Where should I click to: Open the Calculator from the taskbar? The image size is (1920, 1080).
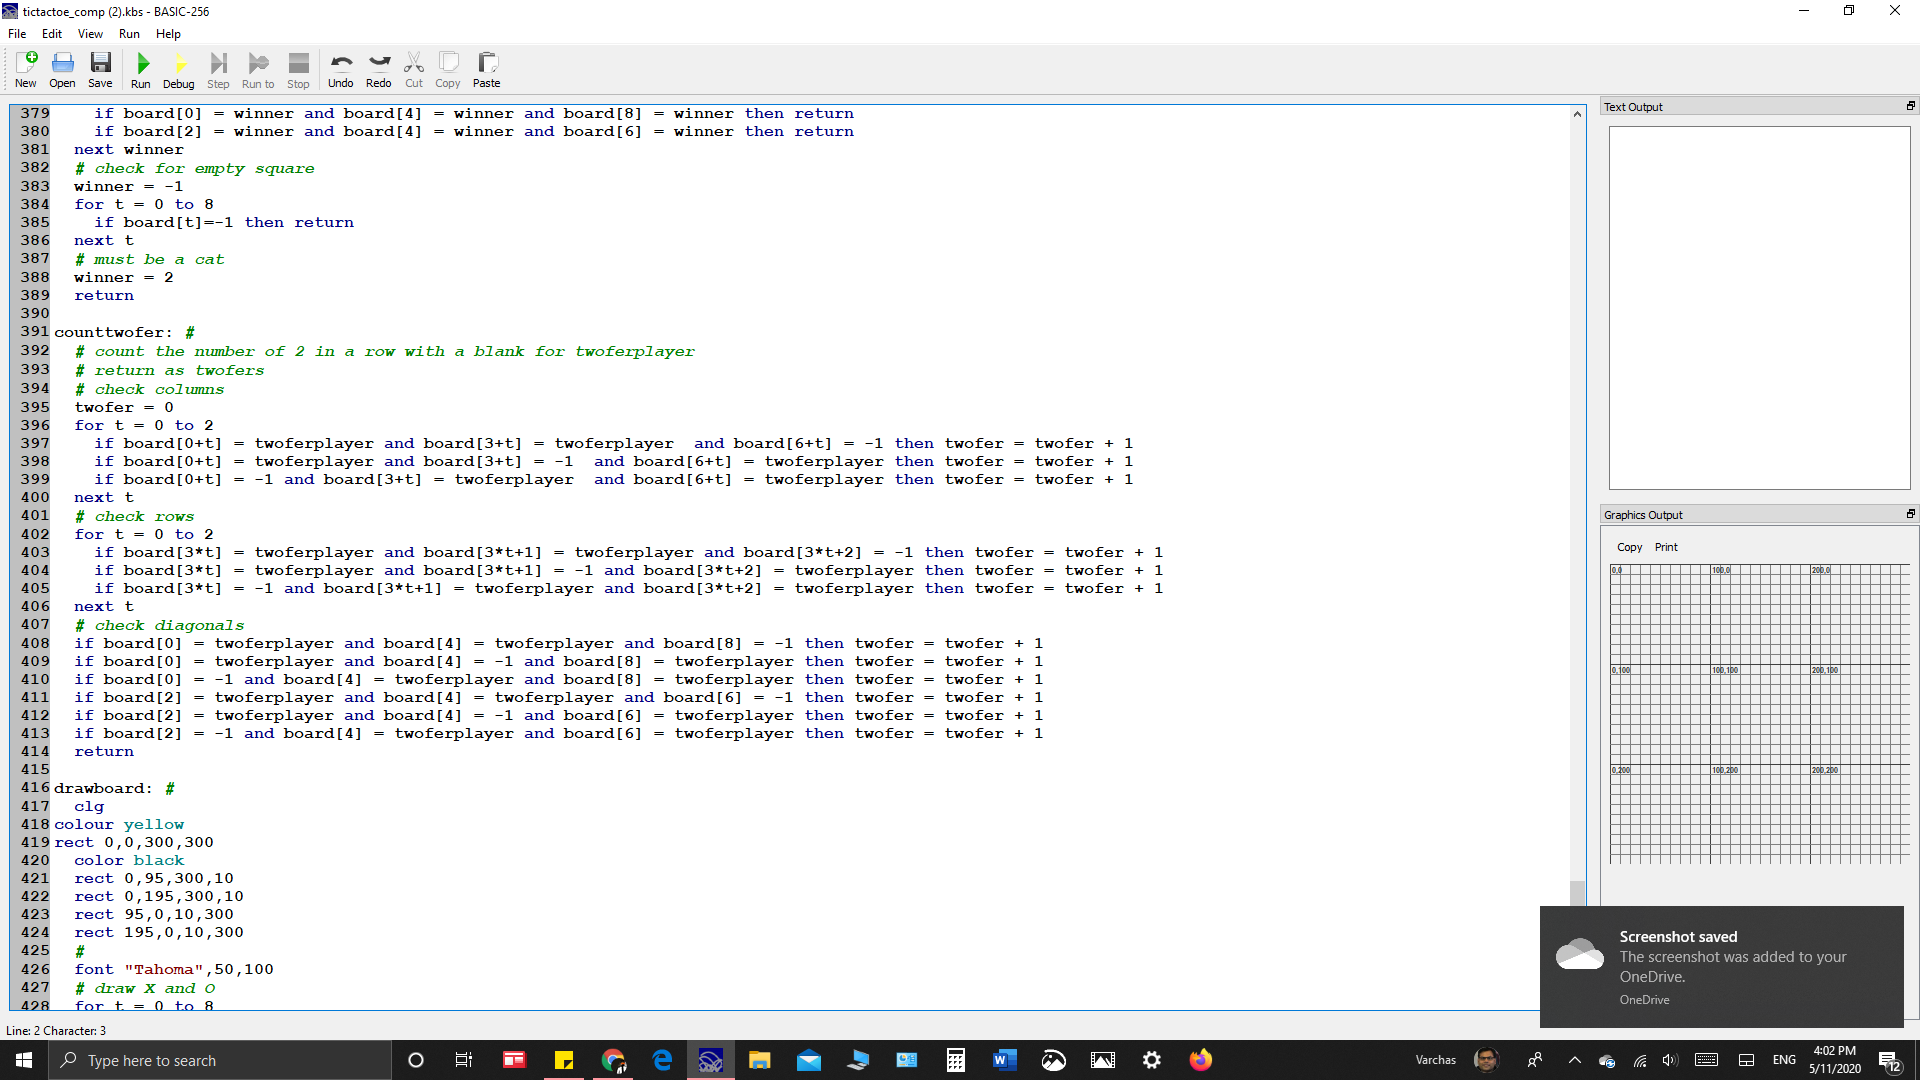coord(956,1060)
